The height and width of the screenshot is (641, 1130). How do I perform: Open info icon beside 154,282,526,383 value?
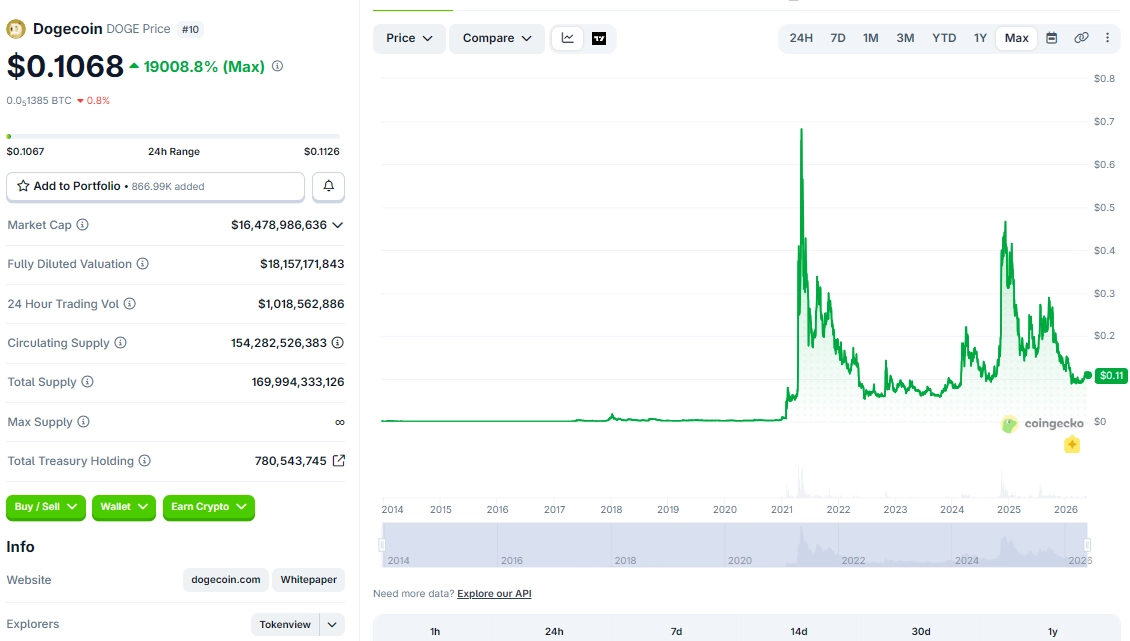[x=337, y=342]
